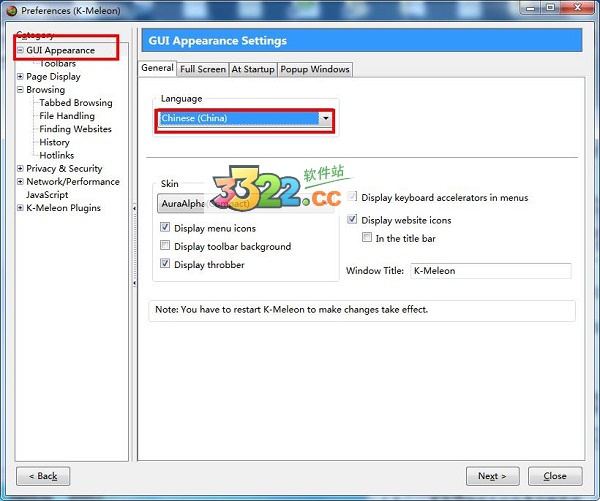Screen dimensions: 600x501
Task: Click the lower arrow on the pane splitter
Action: tap(134, 283)
